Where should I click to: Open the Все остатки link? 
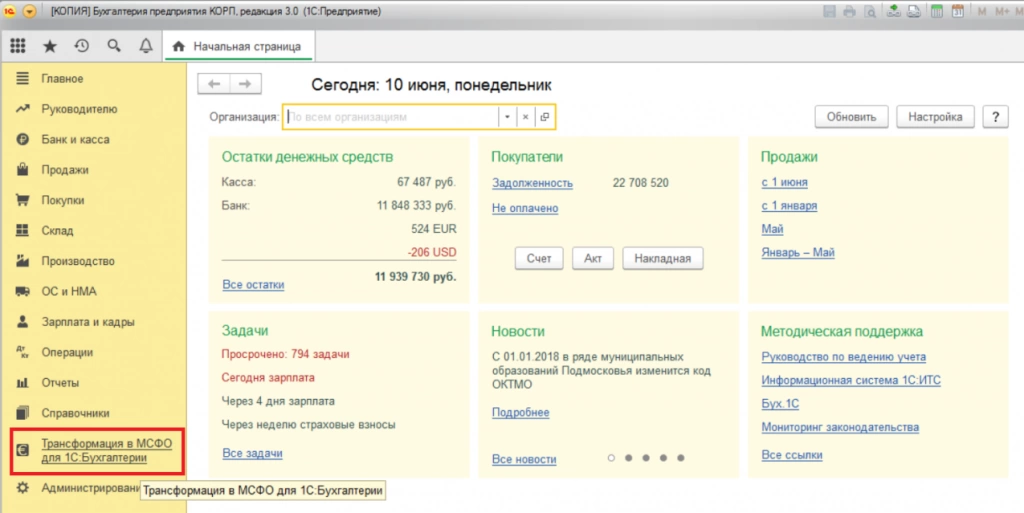(253, 285)
